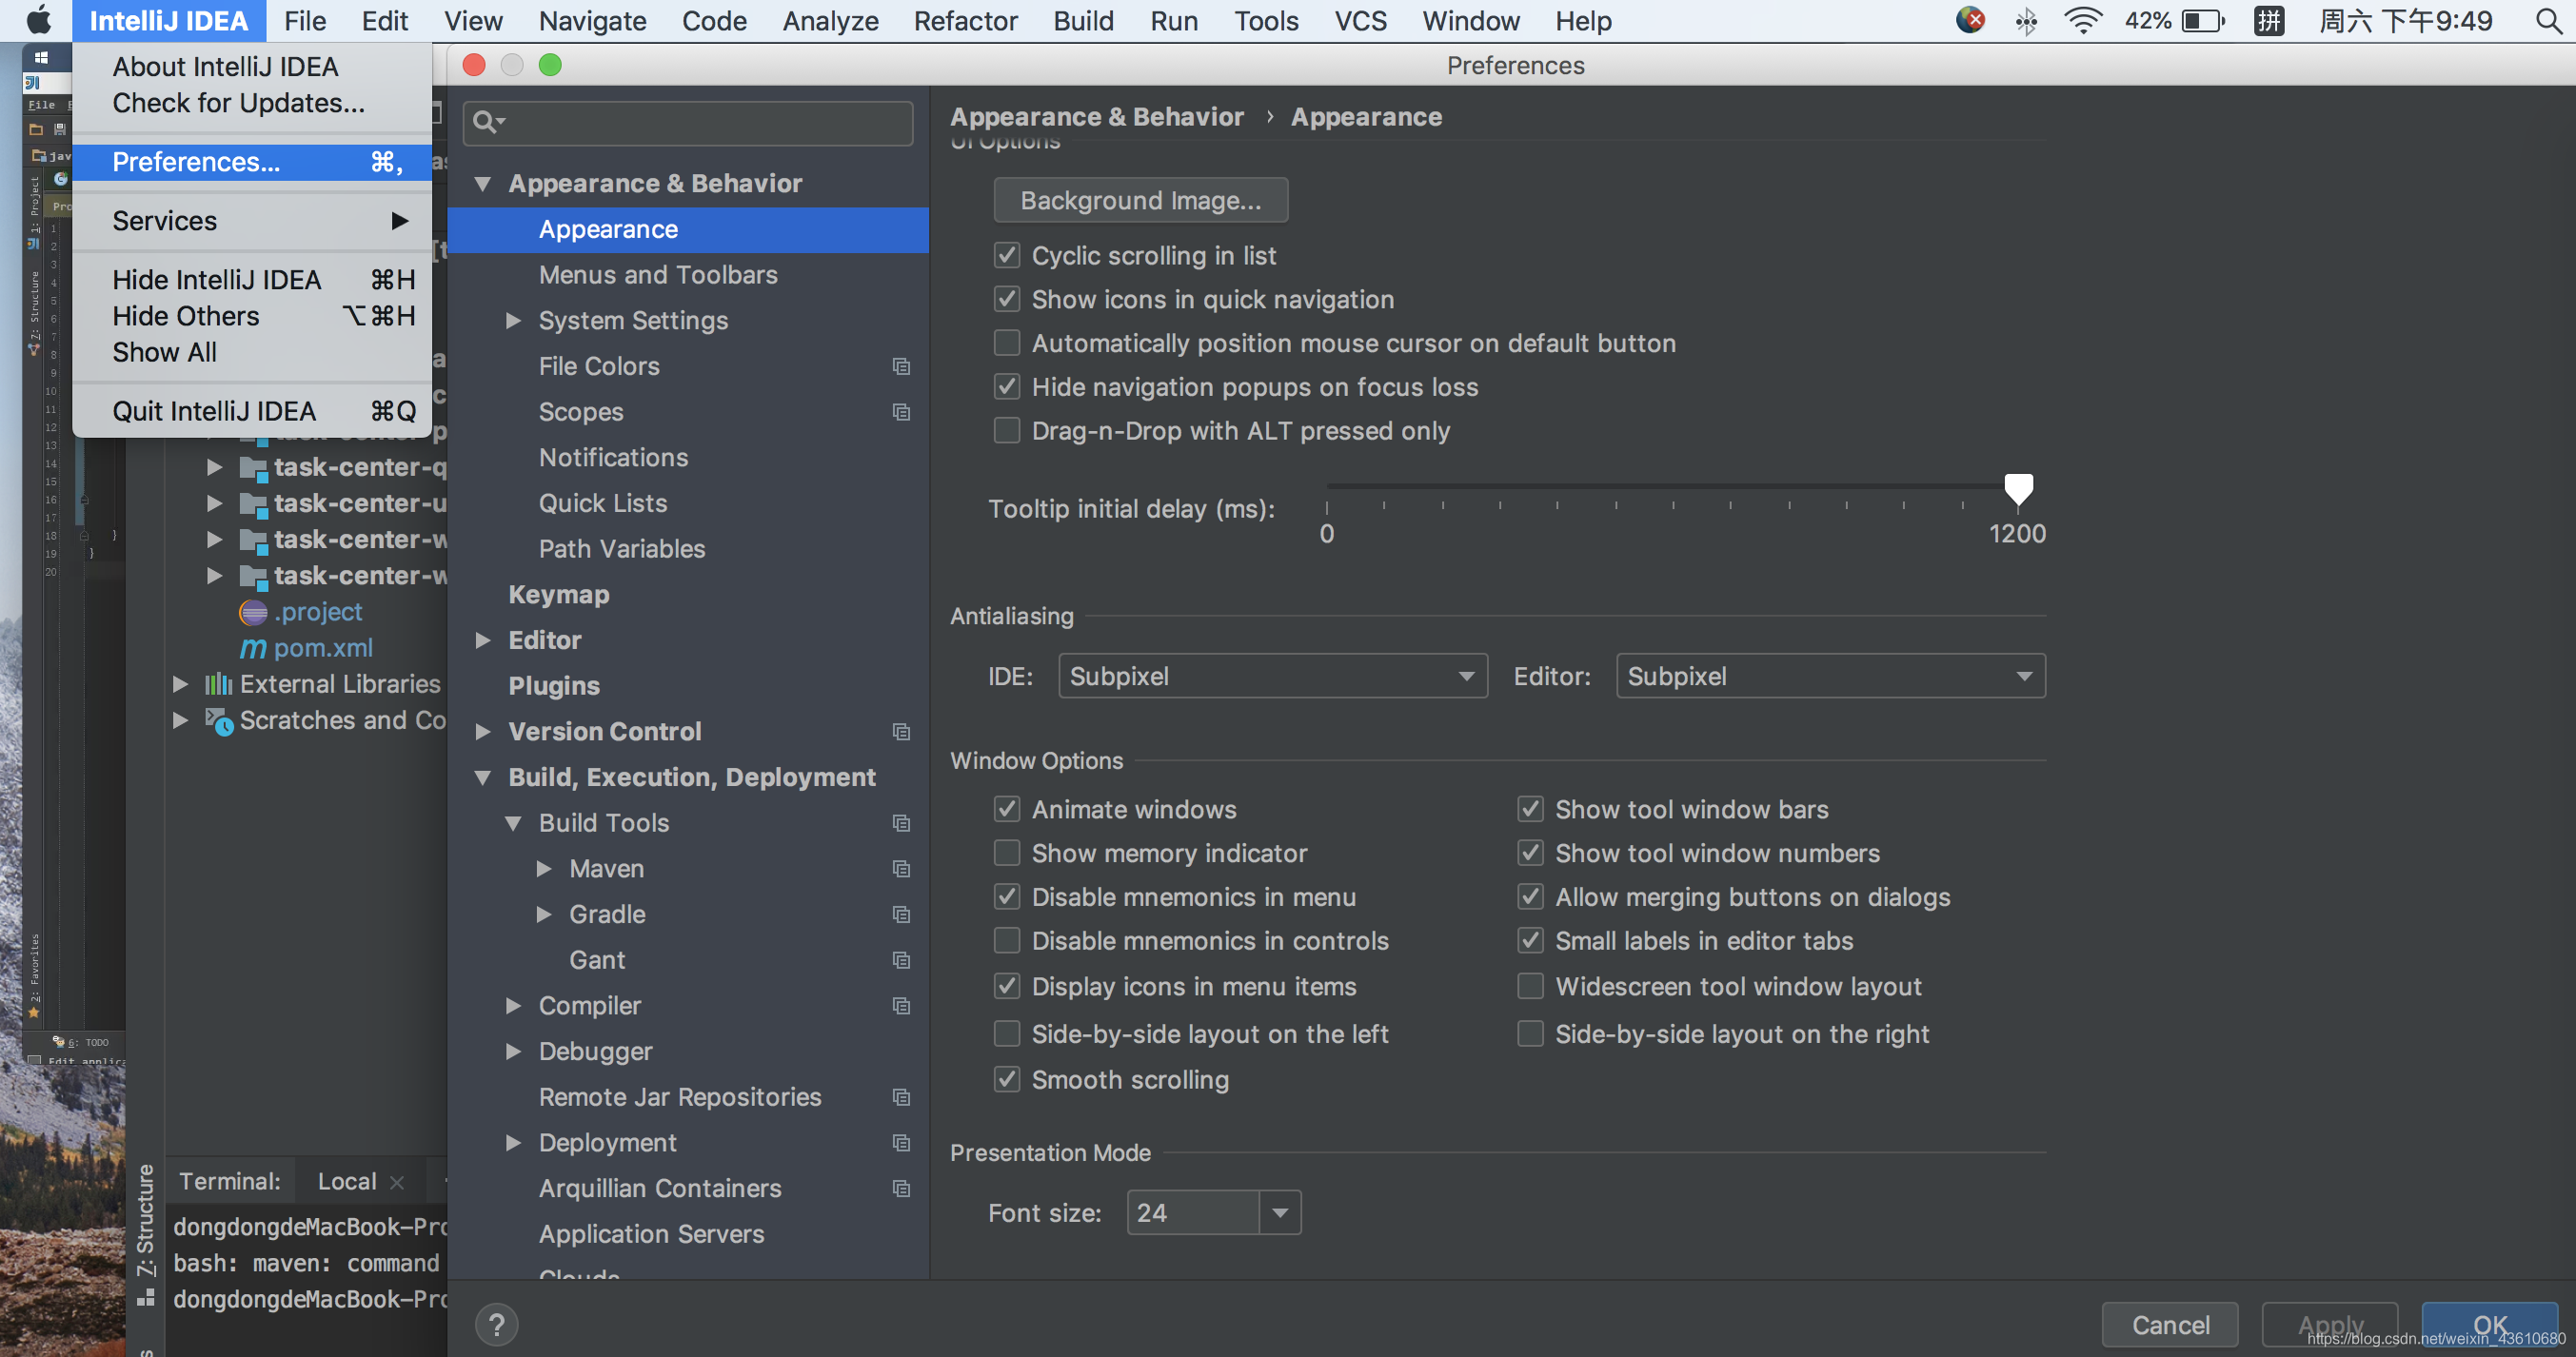Screen dimensions: 2576x1357
Task: Enable Show memory indicator checkbox
Action: [1006, 853]
